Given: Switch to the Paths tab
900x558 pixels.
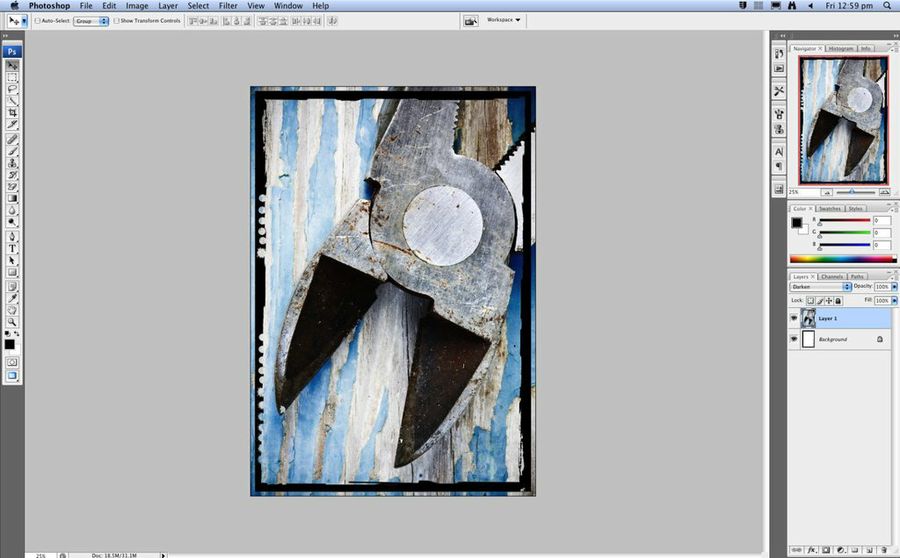Looking at the screenshot, I should point(857,277).
